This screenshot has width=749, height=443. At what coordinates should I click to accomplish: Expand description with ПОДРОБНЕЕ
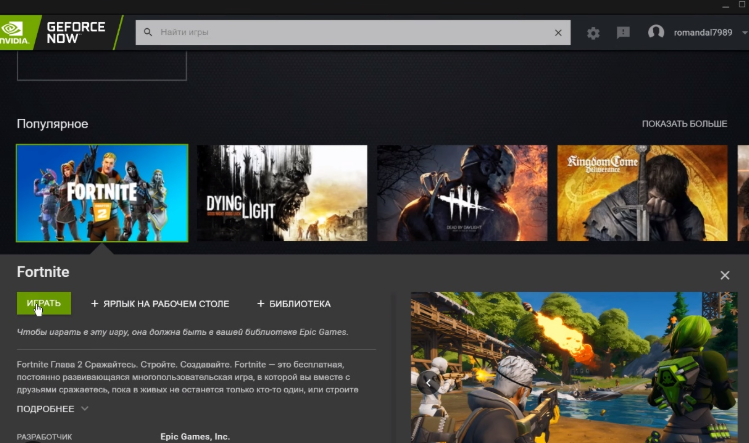pos(53,409)
